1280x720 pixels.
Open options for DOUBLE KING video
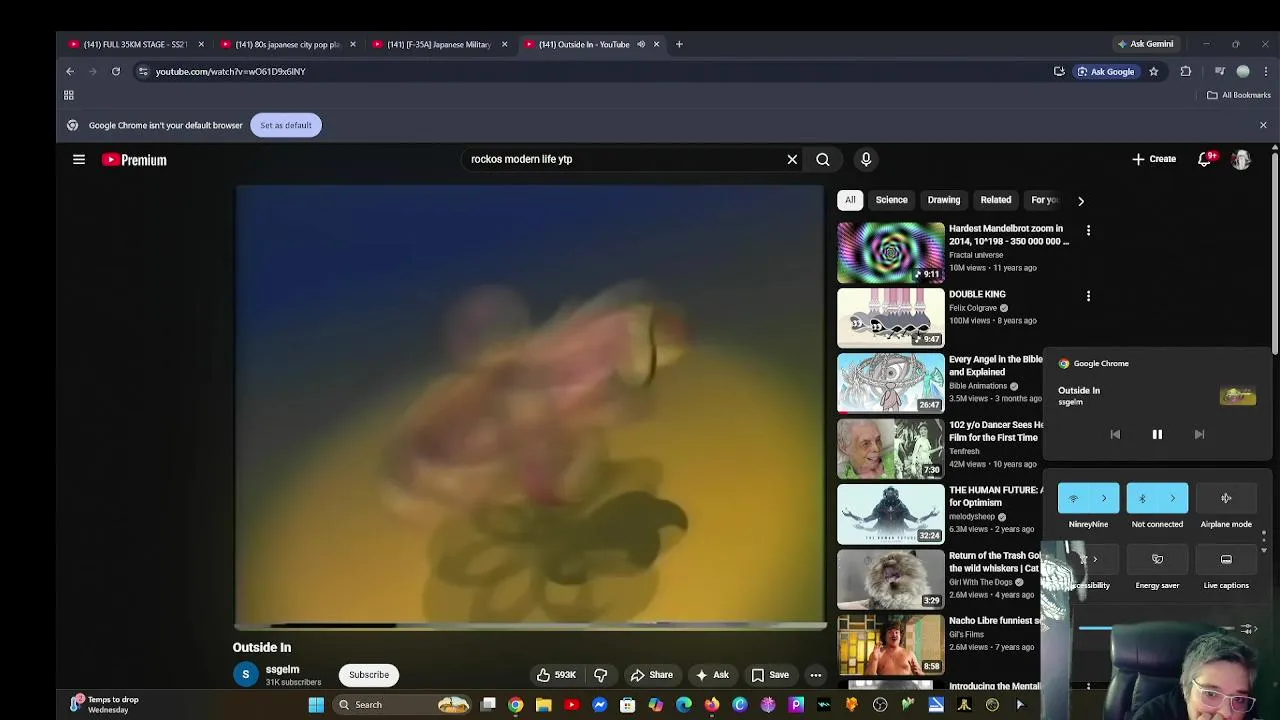point(1088,296)
